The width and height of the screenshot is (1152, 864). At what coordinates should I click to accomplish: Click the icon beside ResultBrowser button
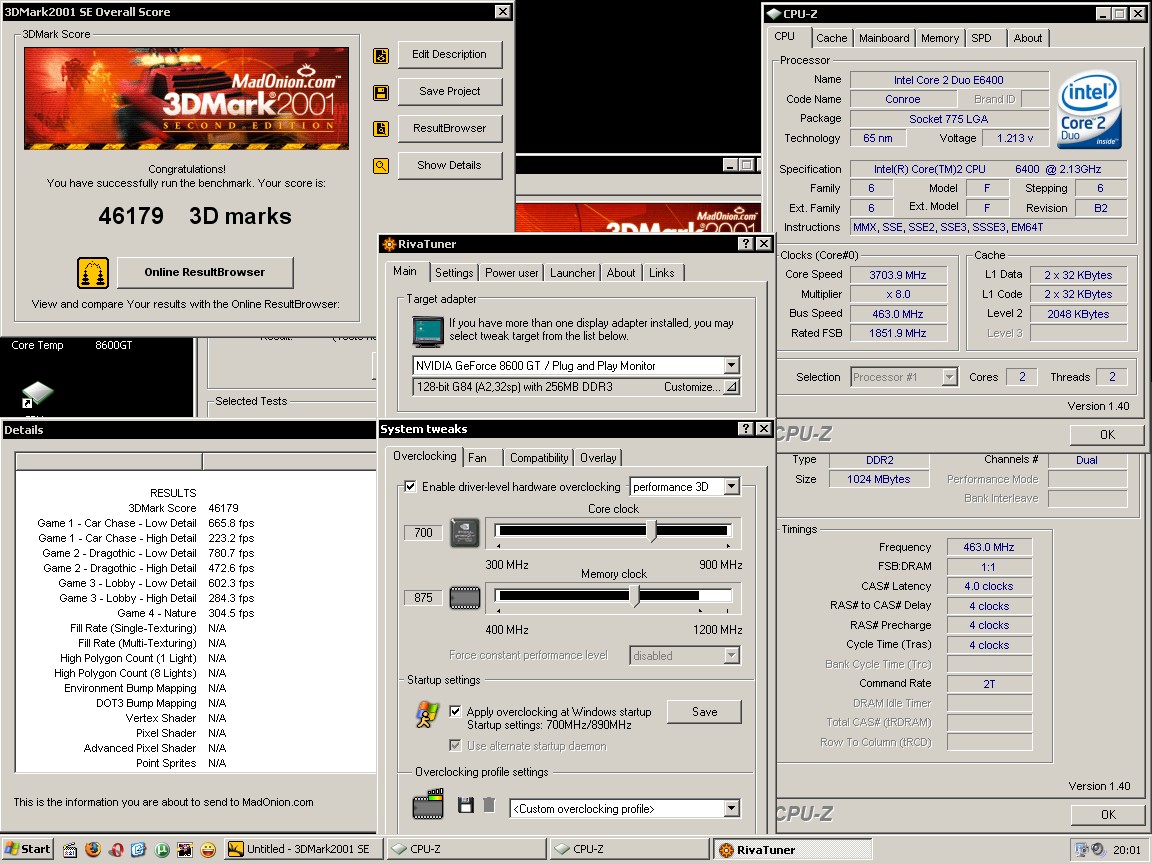coord(381,129)
